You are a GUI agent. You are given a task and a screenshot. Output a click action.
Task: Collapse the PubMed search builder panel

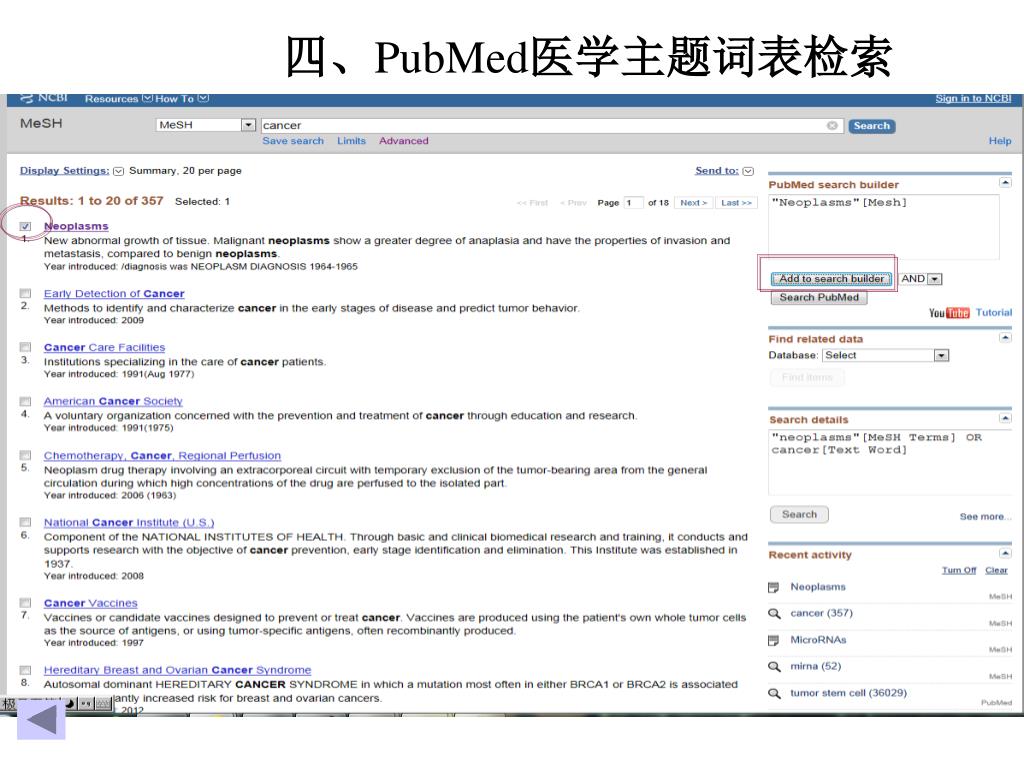[1005, 182]
